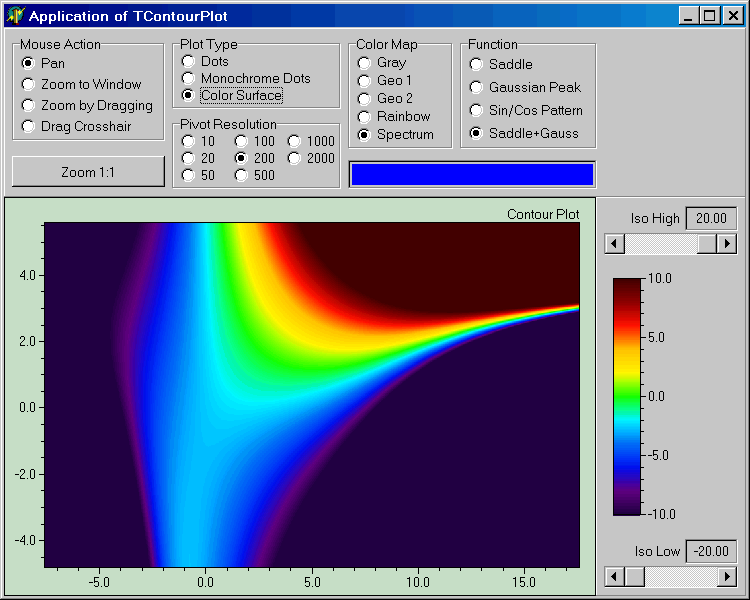
Task: Click the application icon in title bar
Action: (15, 16)
